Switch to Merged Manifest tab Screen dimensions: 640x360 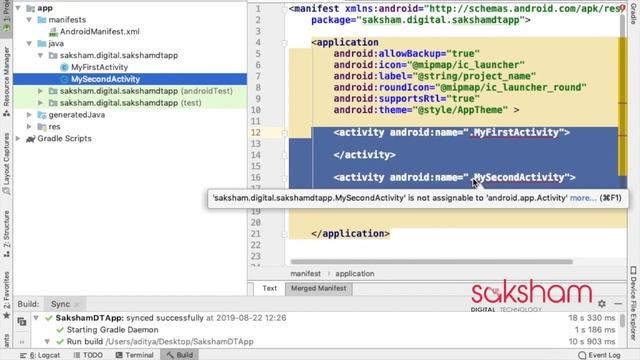318,288
